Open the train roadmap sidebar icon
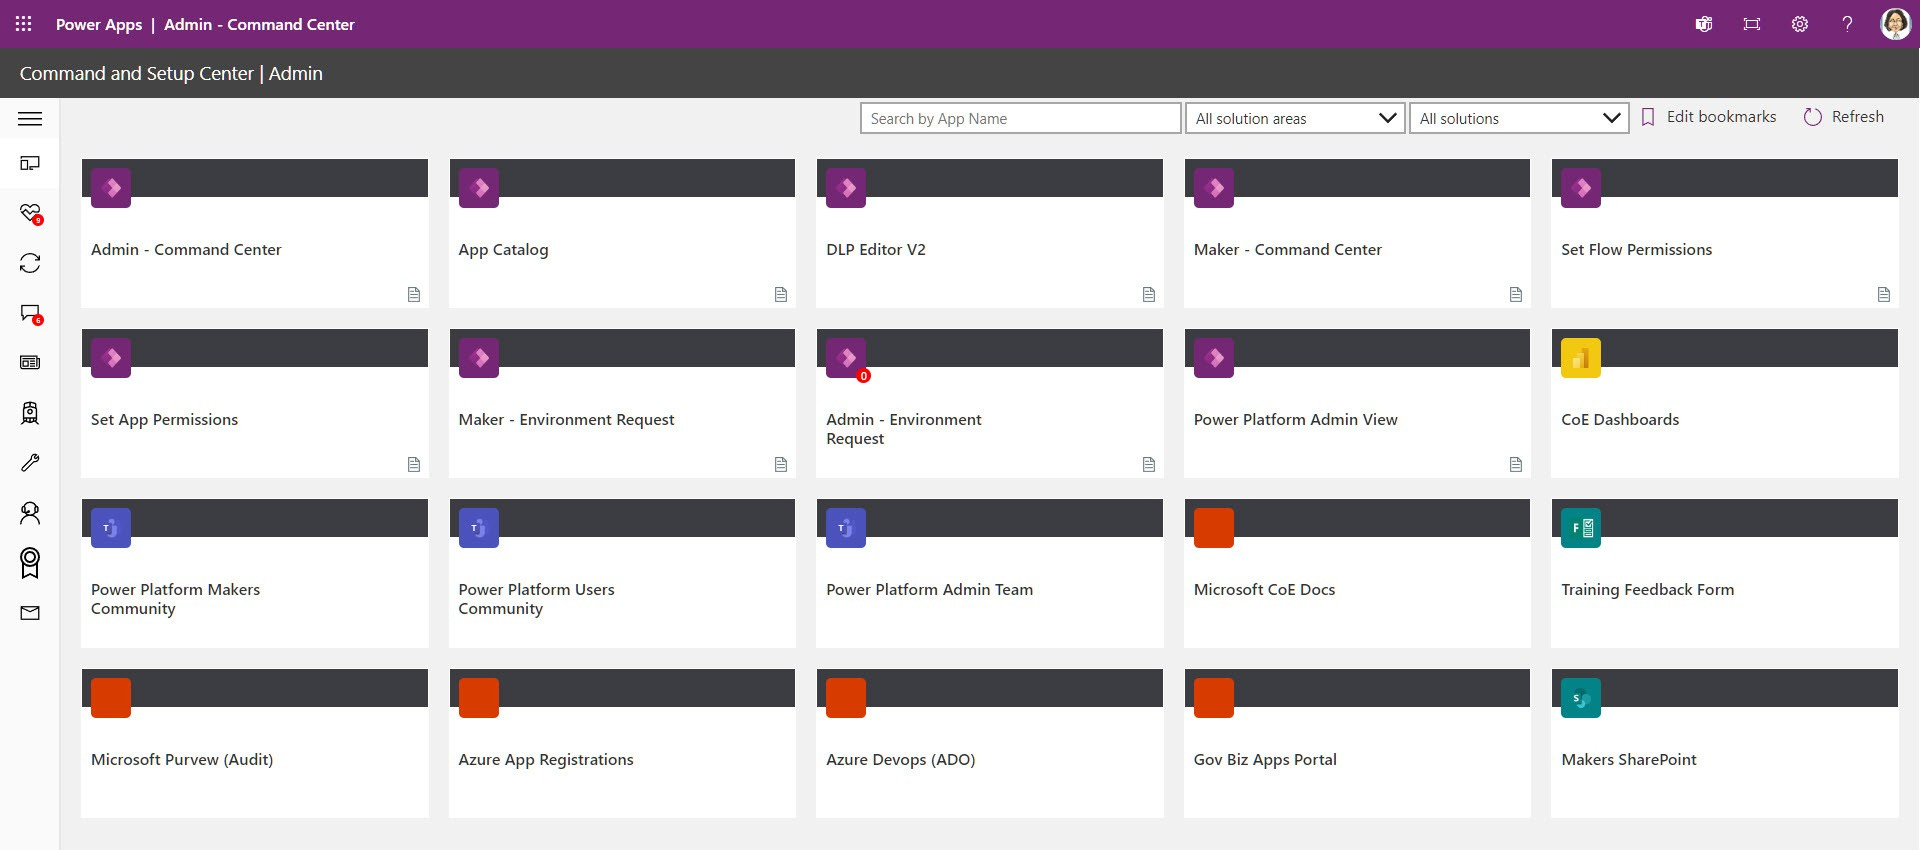Screen dimensions: 1920x850 click(30, 413)
